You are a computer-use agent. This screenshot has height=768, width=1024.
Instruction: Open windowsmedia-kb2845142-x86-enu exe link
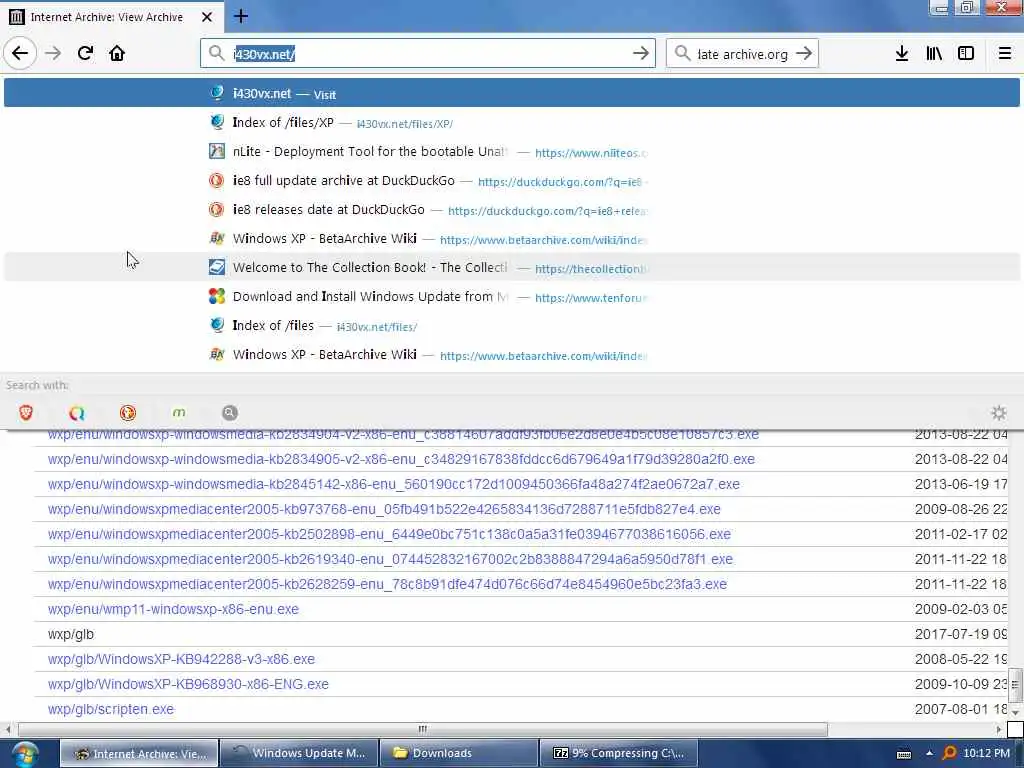(394, 484)
